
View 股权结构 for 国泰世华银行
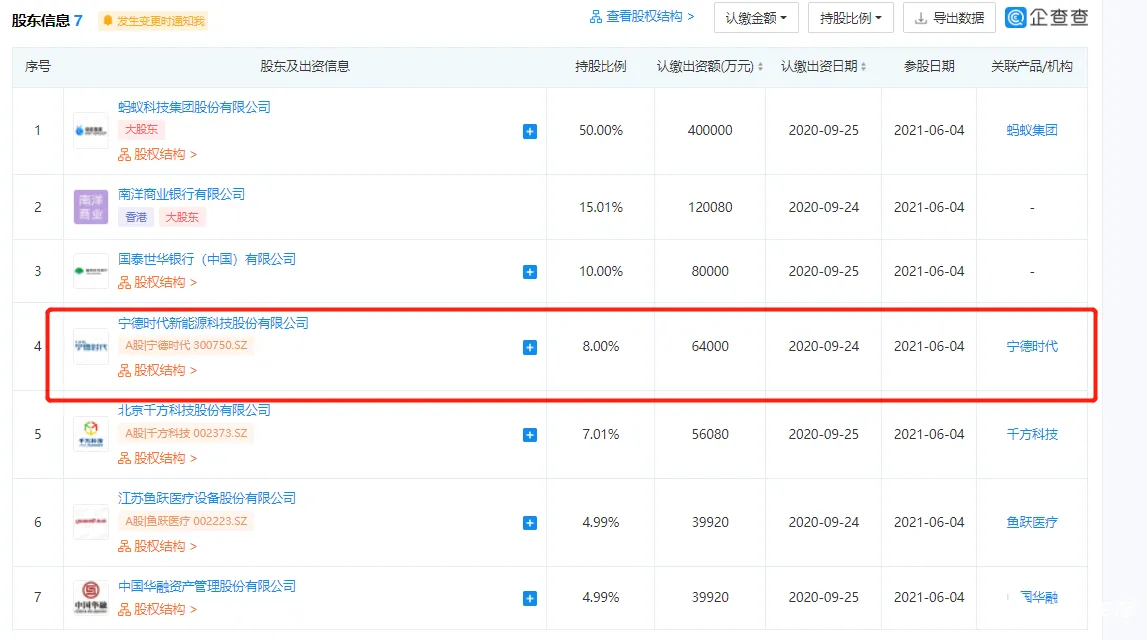click(x=157, y=282)
